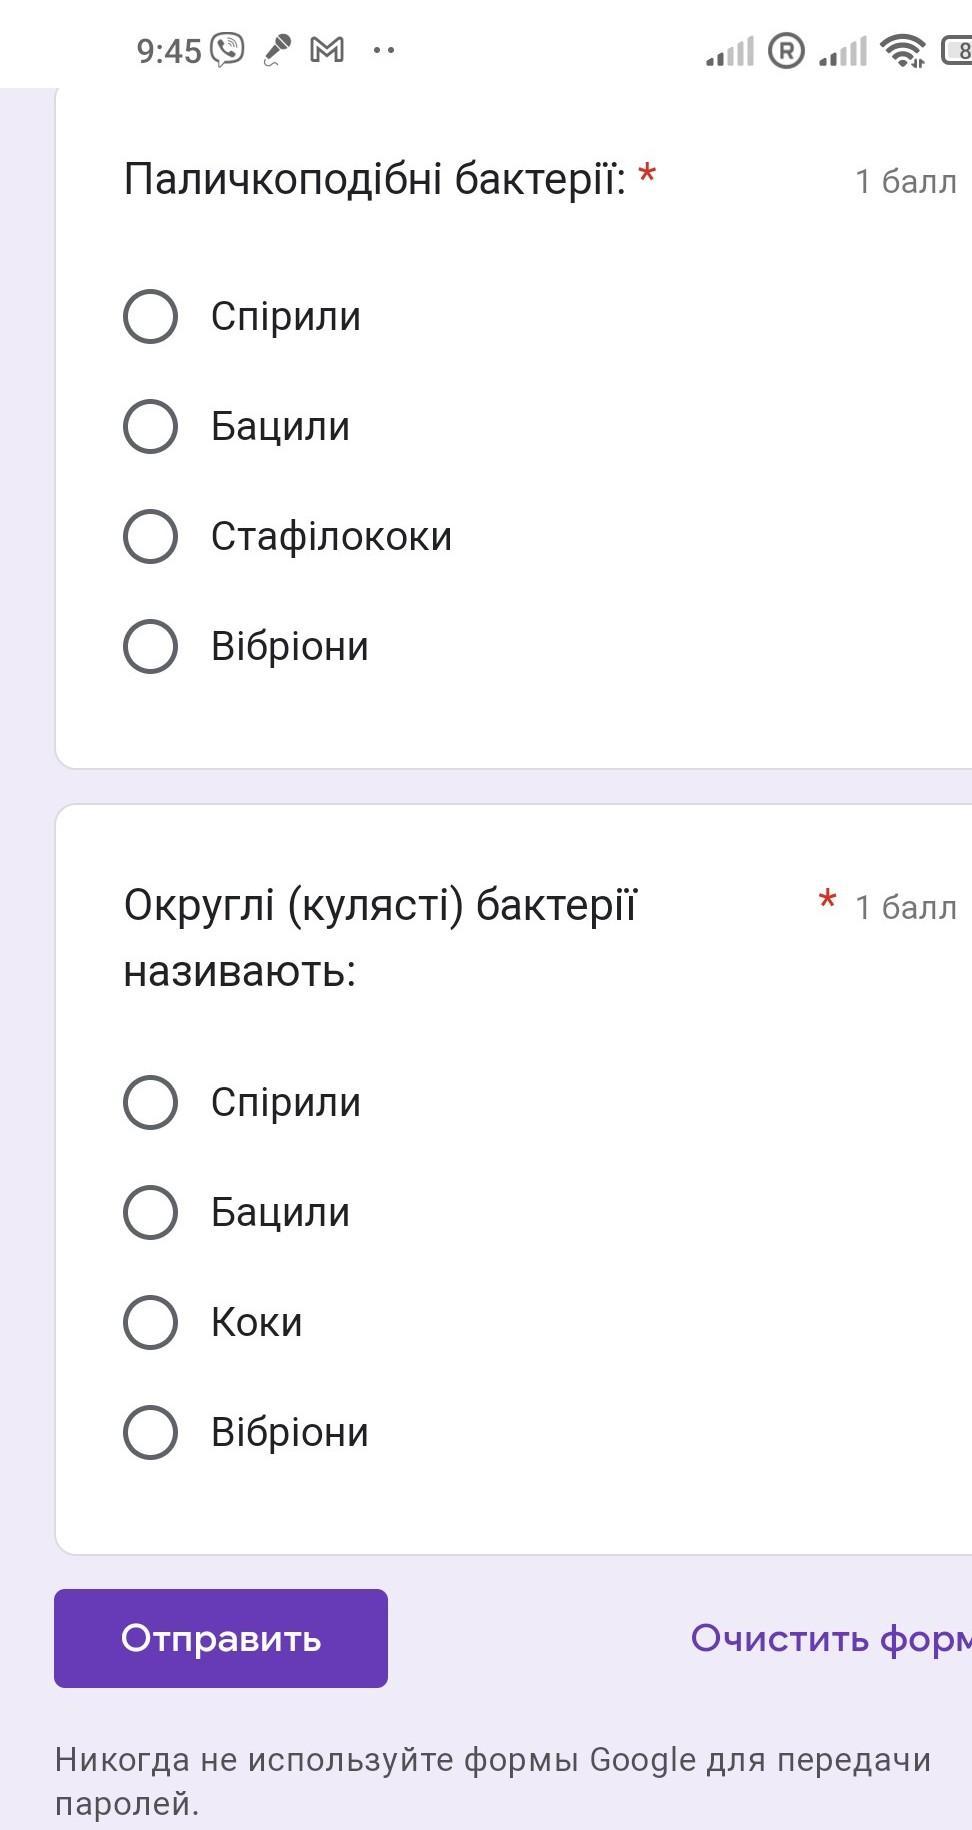
Task: Tap the first SIM signal bars icon
Action: point(730,51)
